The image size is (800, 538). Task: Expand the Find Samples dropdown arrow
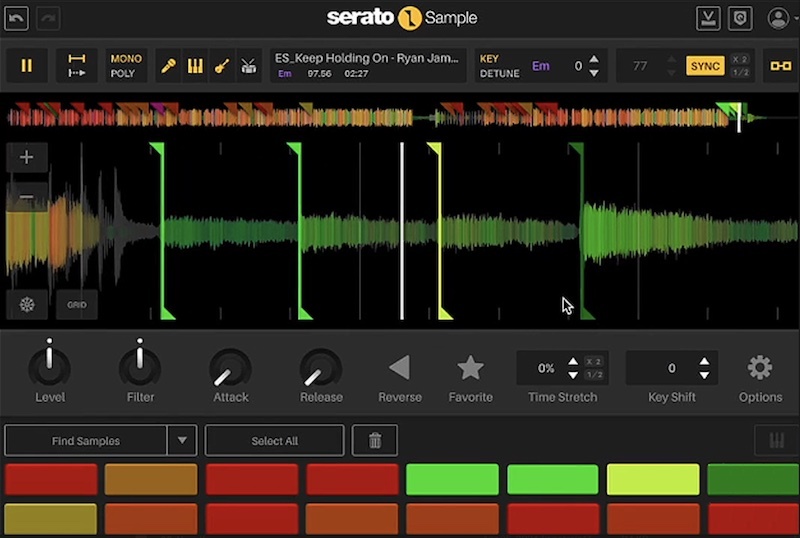[182, 440]
